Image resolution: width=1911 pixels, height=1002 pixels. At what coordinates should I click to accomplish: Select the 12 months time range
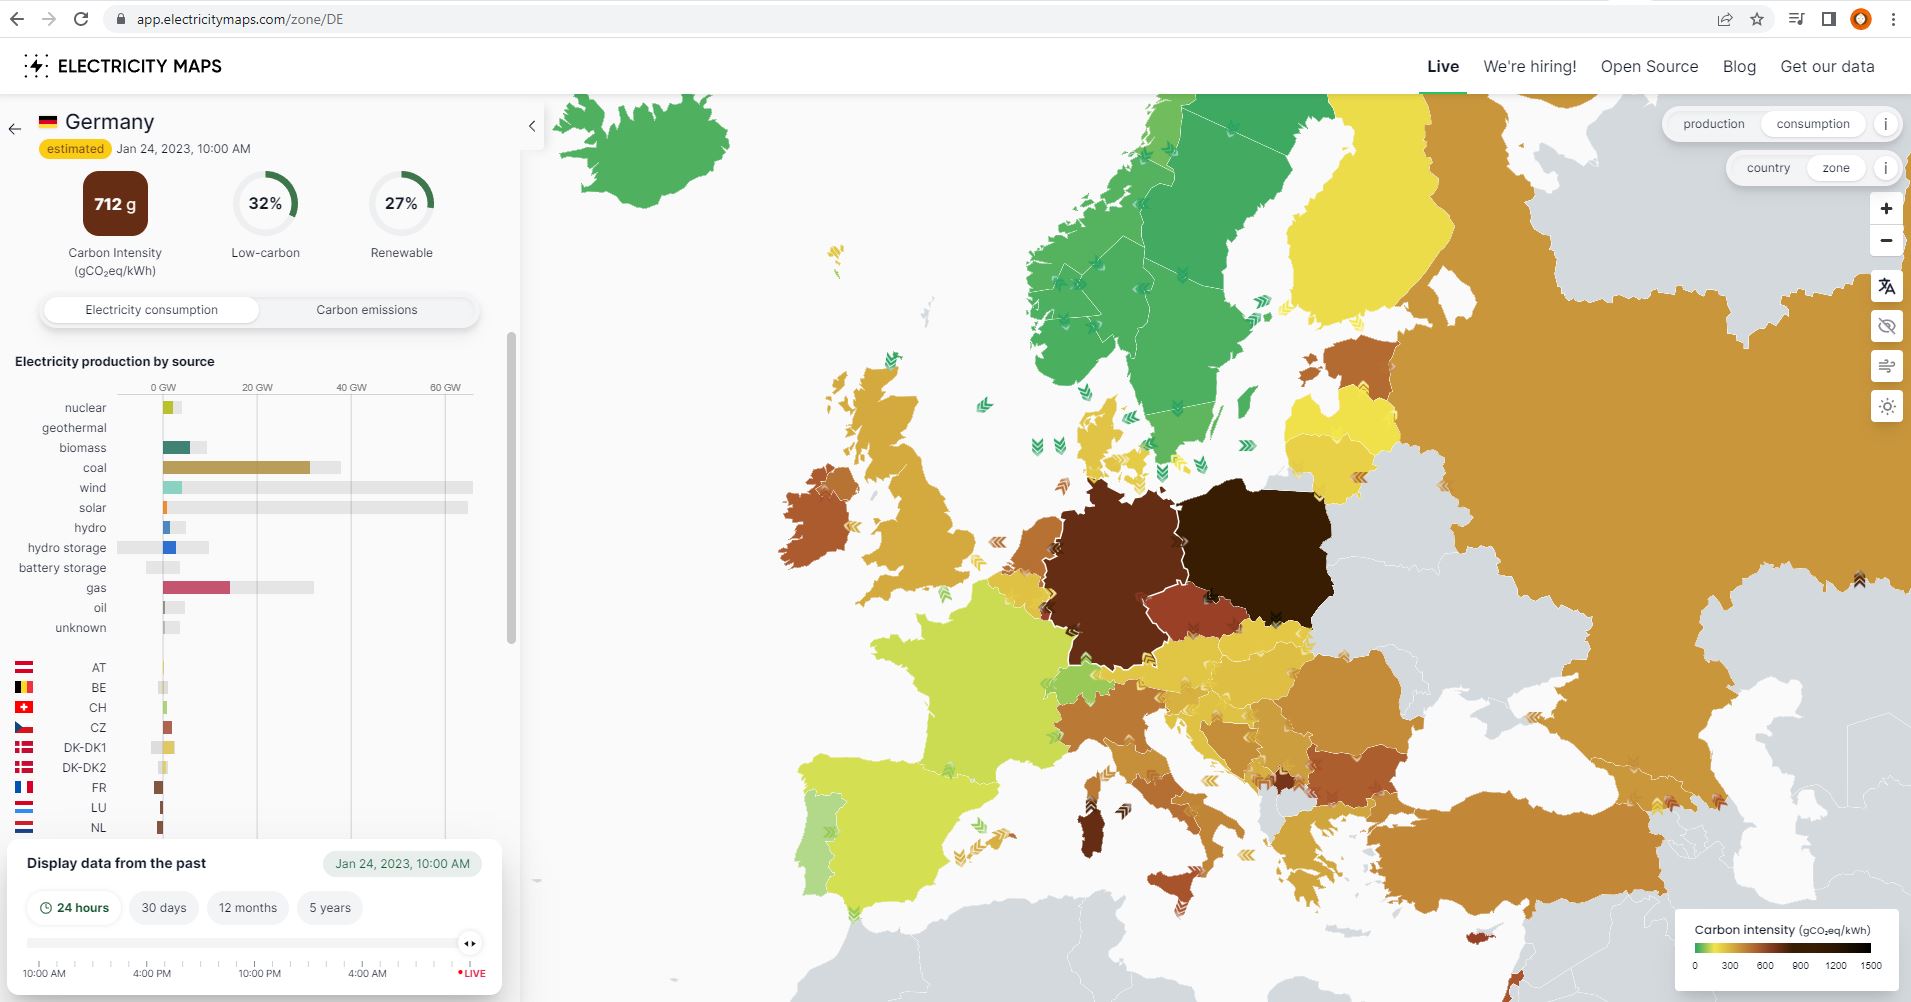click(x=248, y=908)
